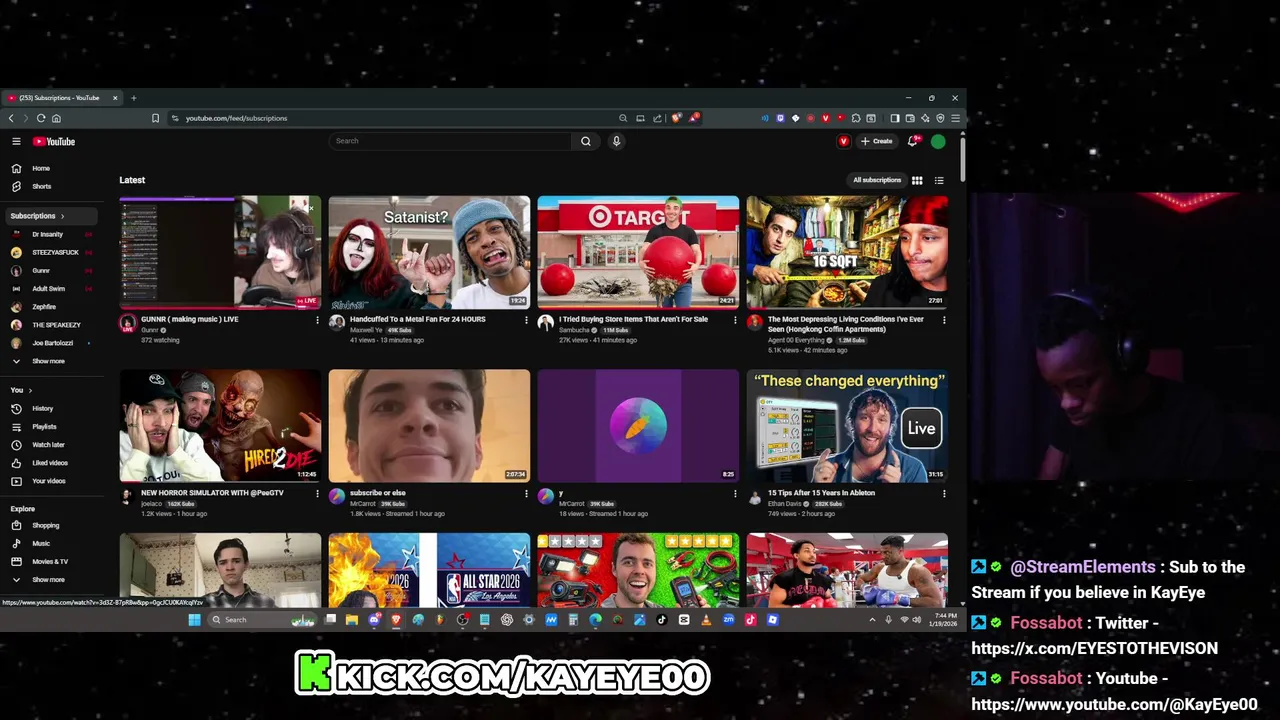Open Zephfire channel in sidebar

click(50, 307)
